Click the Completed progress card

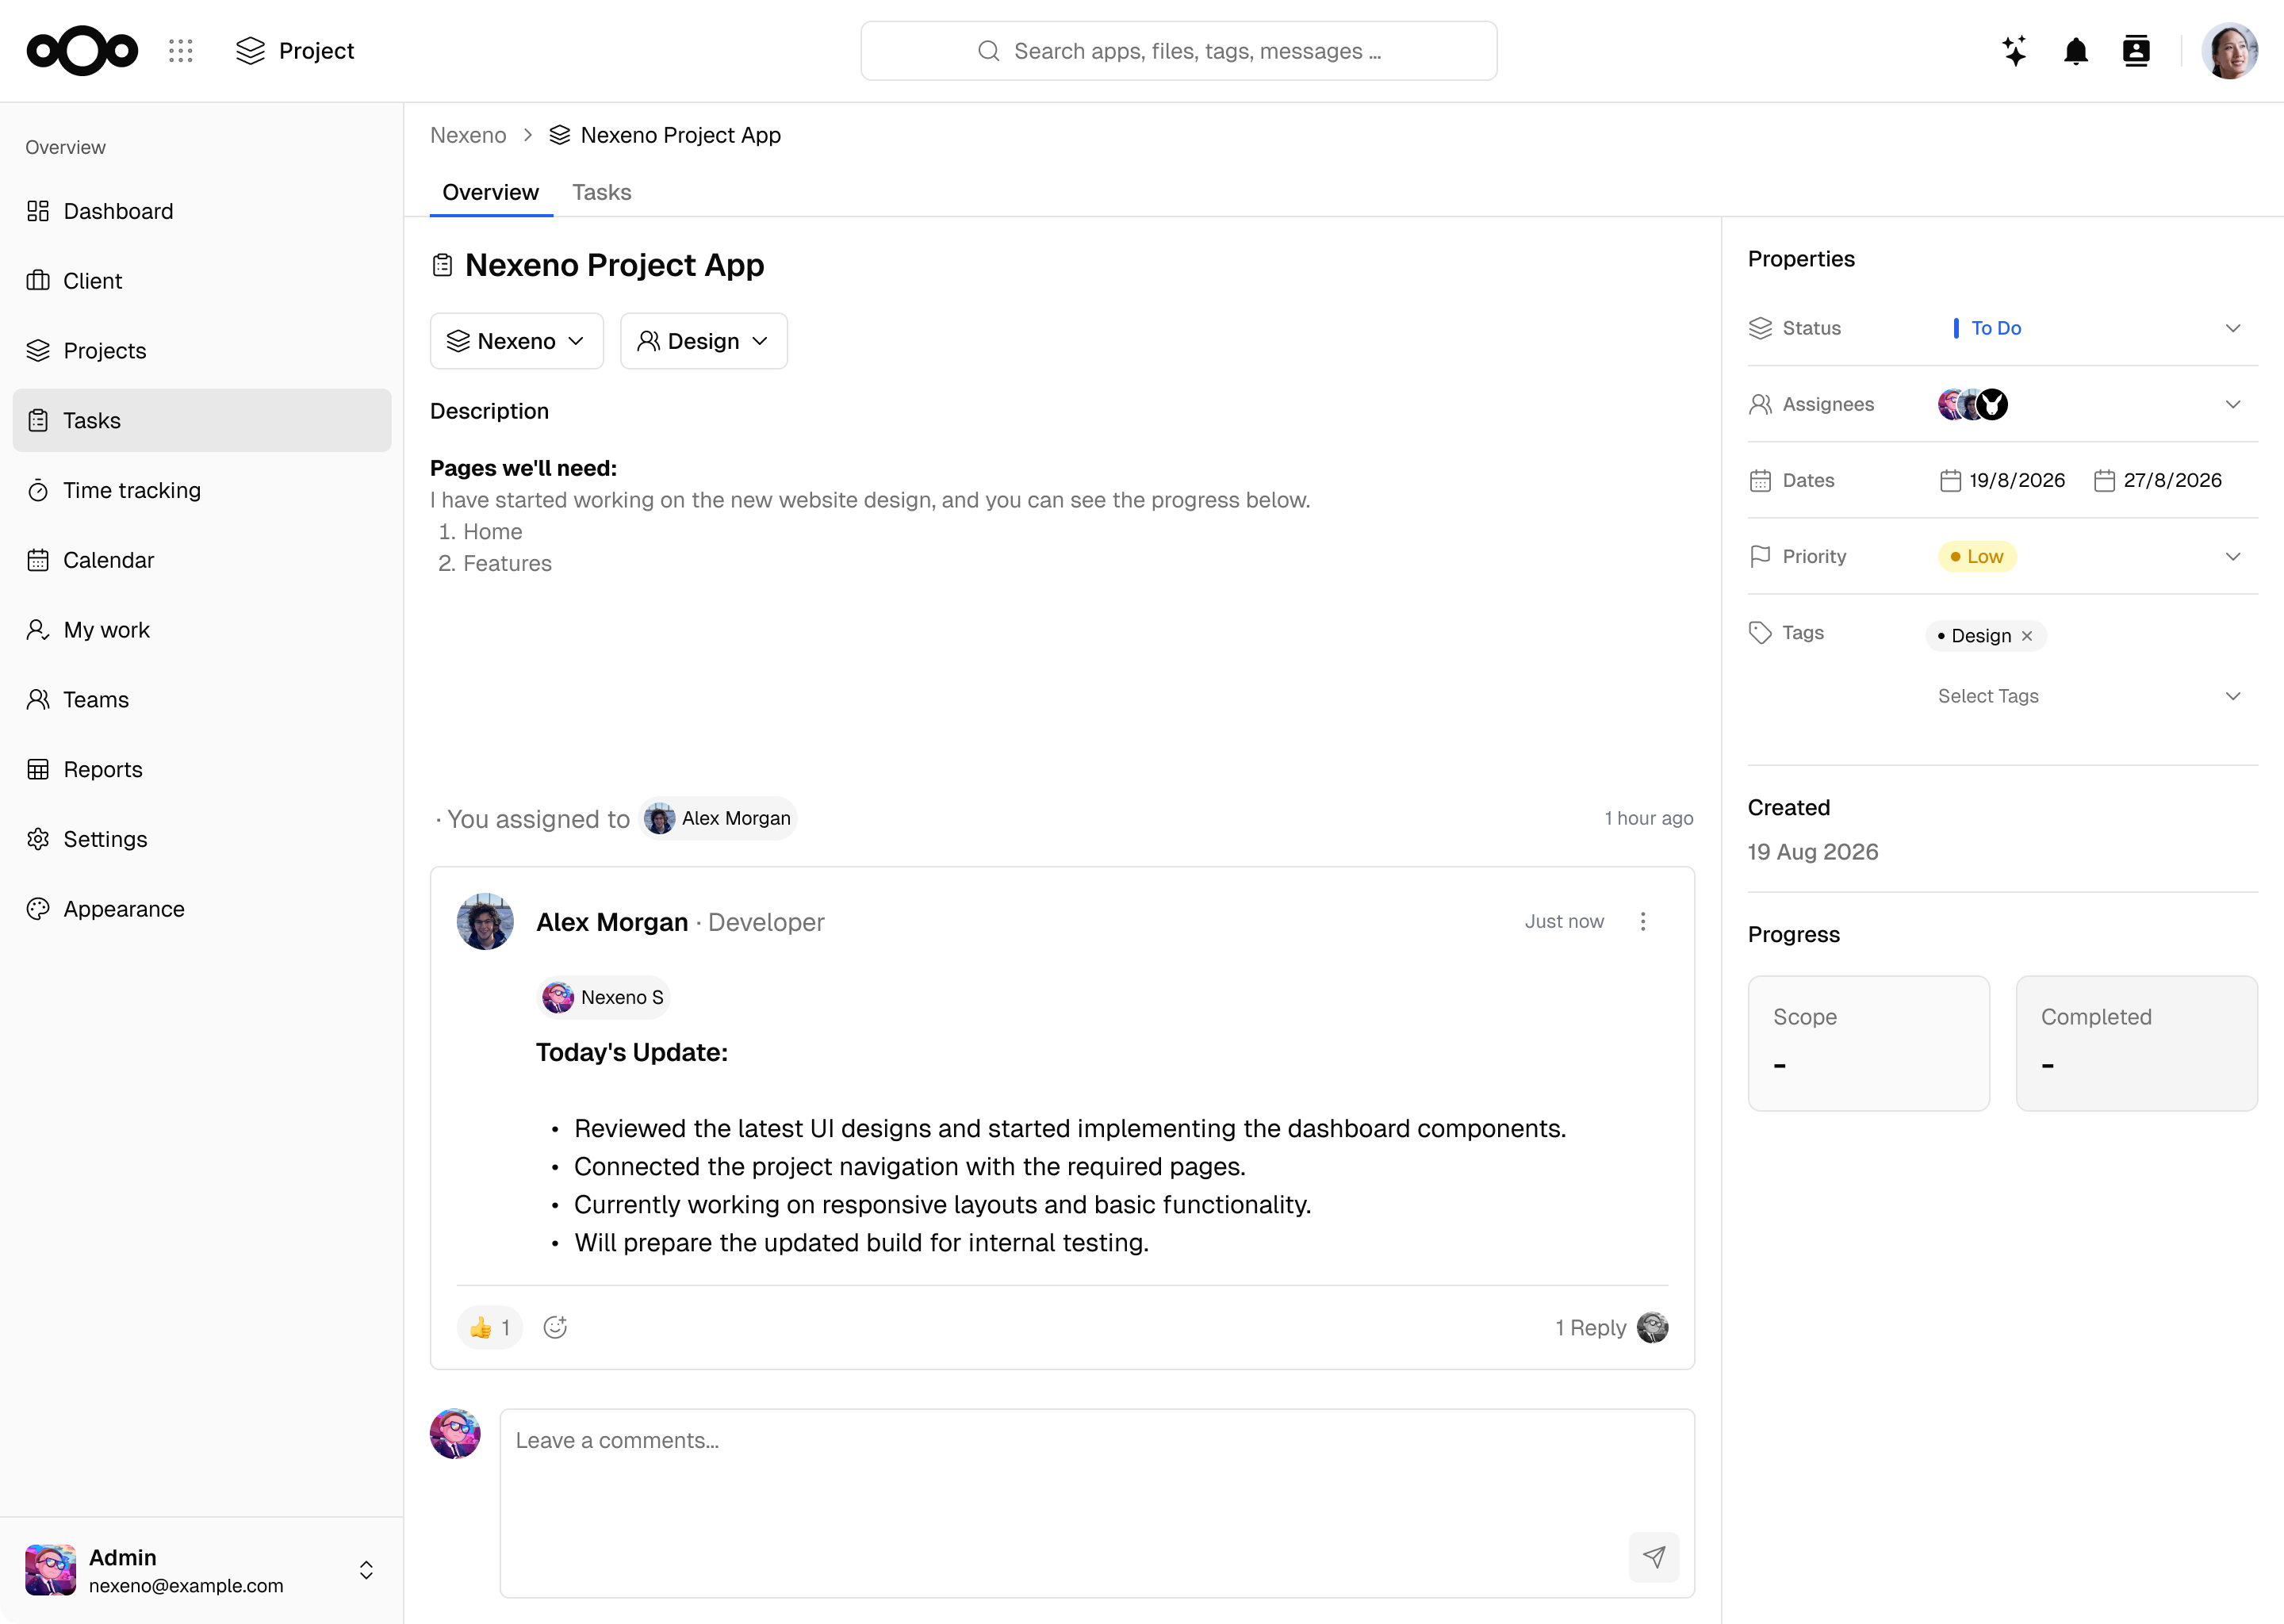[2136, 1043]
